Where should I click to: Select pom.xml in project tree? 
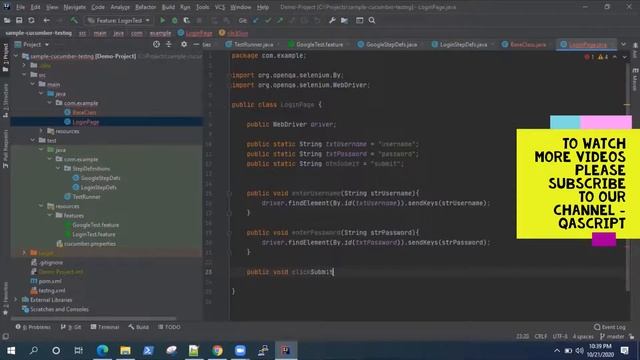pos(50,281)
